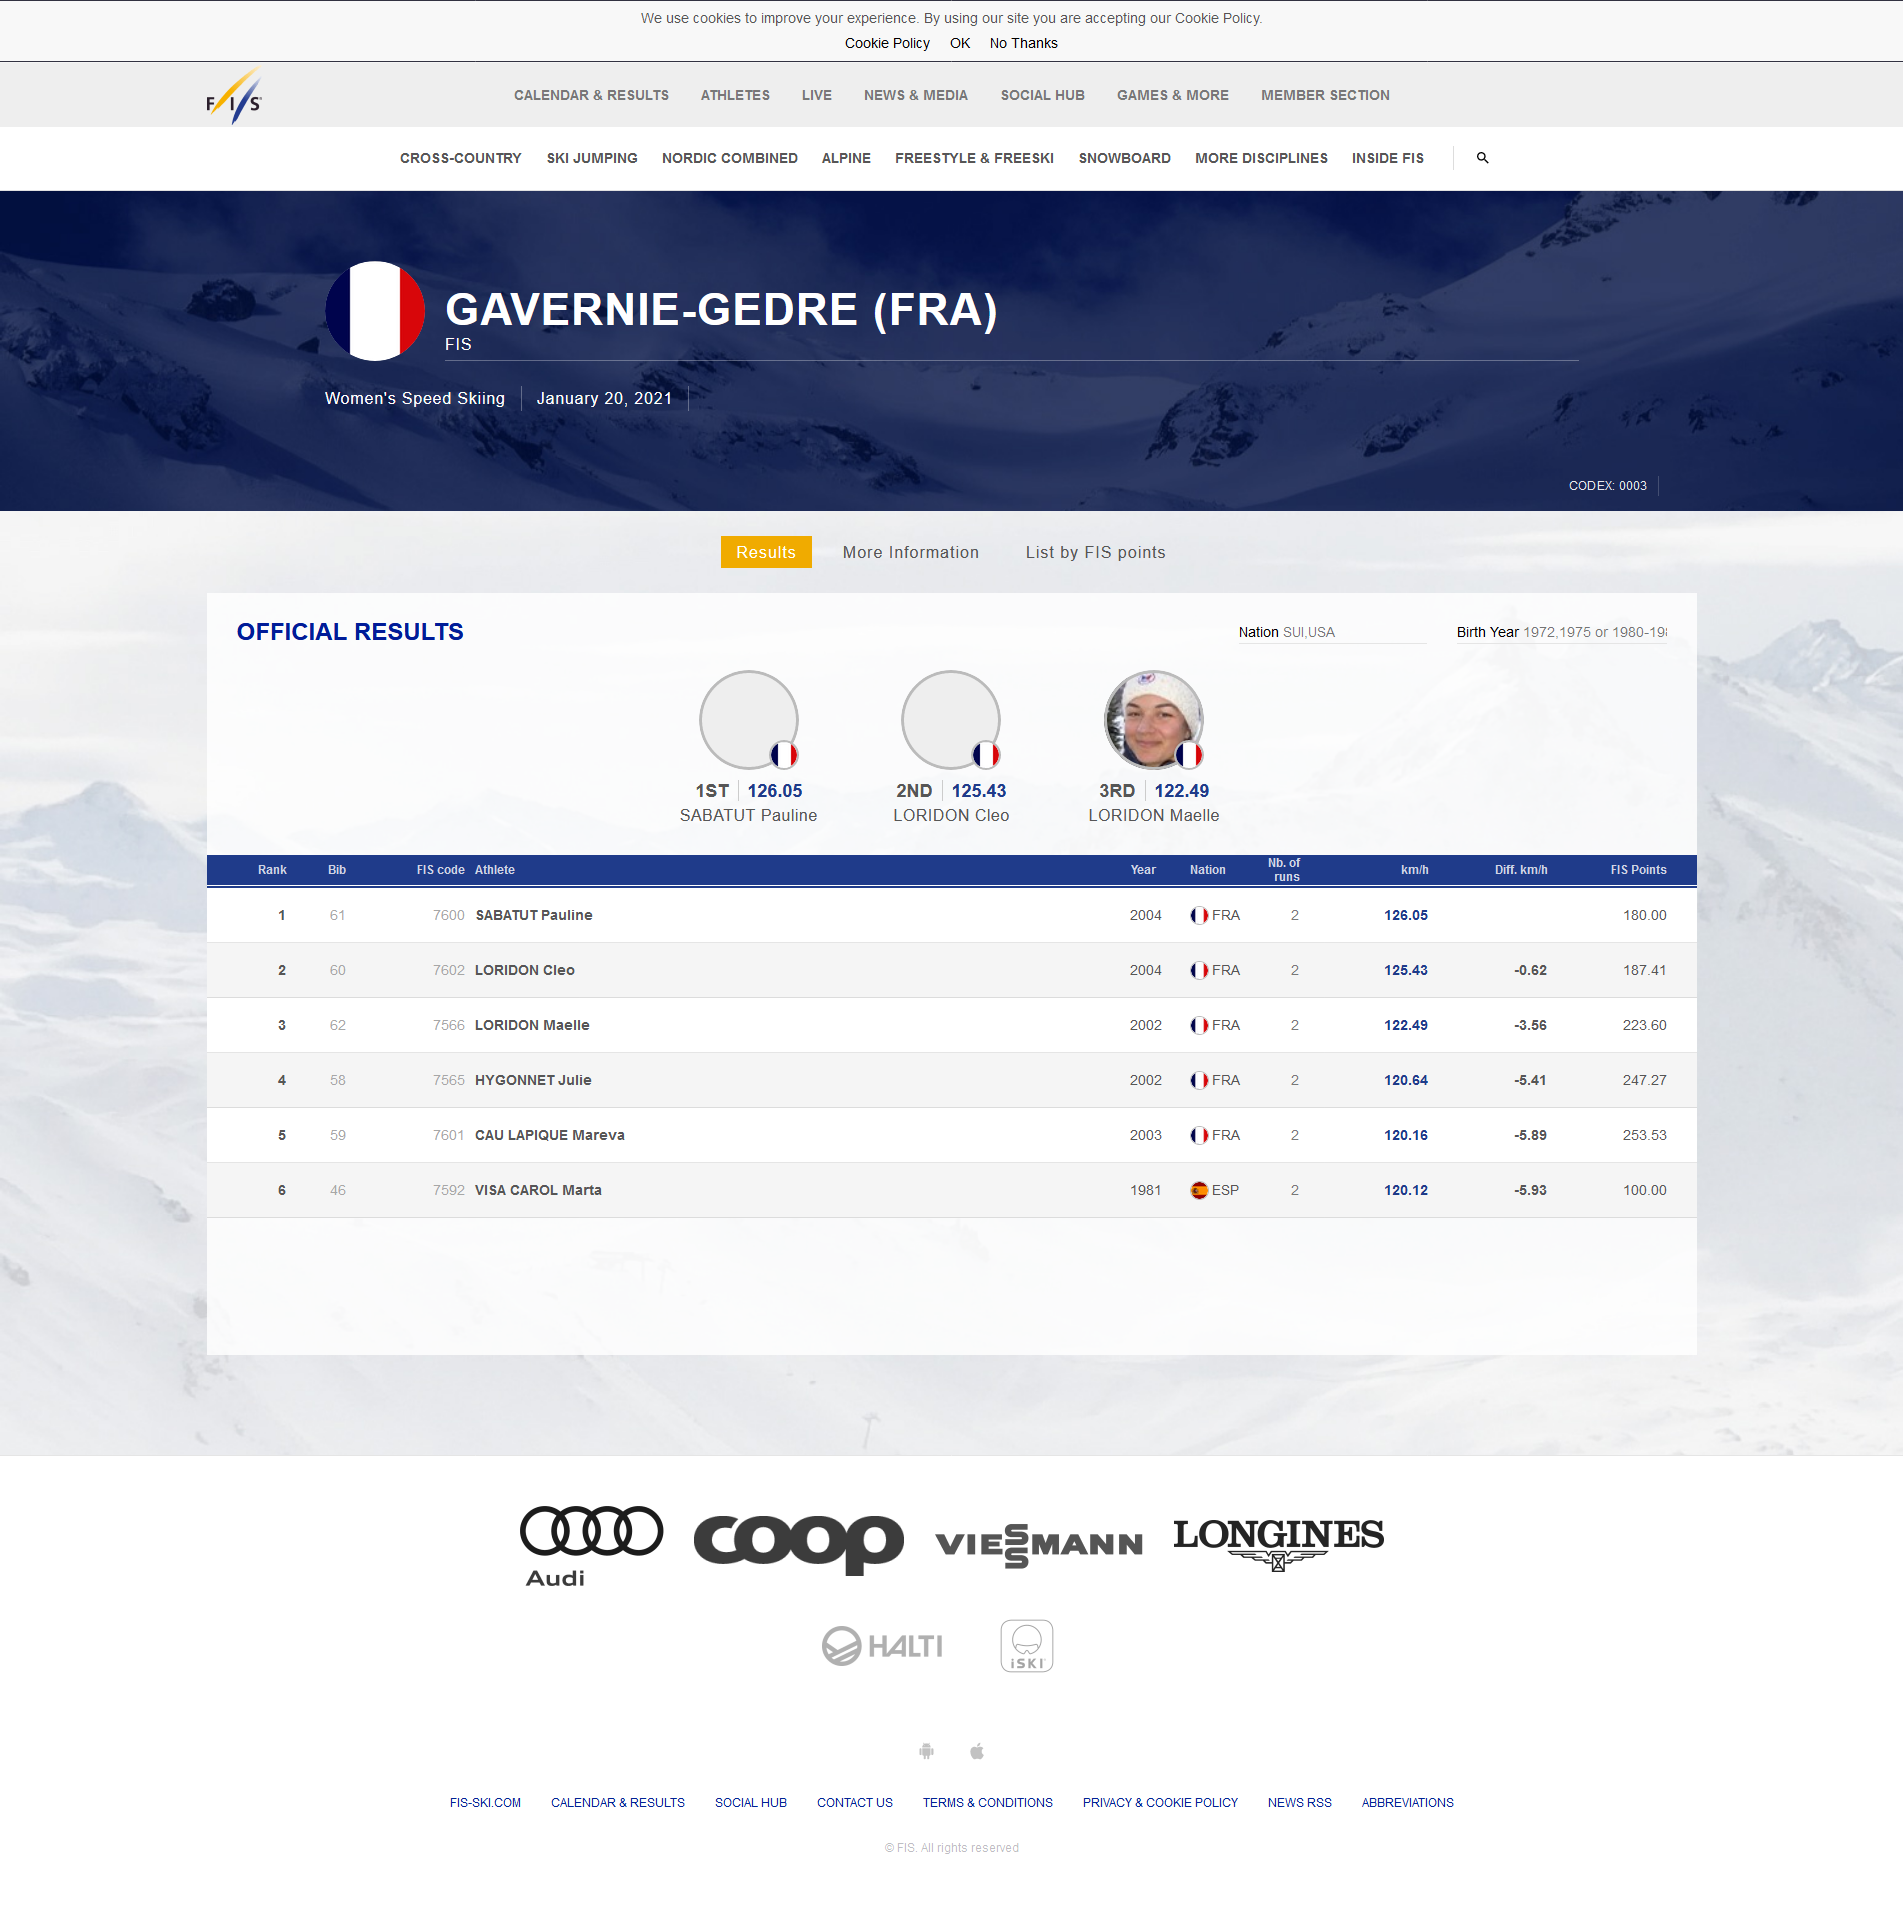This screenshot has height=1905, width=1903.
Task: Click the Apple app icon in footer
Action: click(977, 1751)
